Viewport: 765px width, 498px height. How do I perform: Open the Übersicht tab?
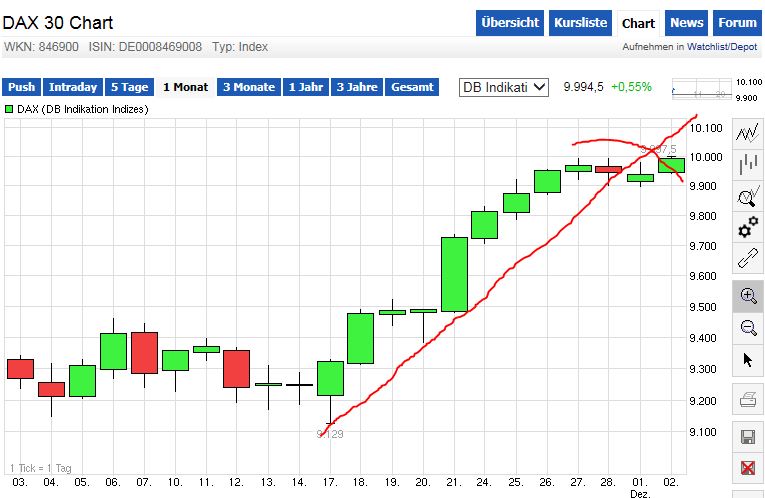pos(510,23)
